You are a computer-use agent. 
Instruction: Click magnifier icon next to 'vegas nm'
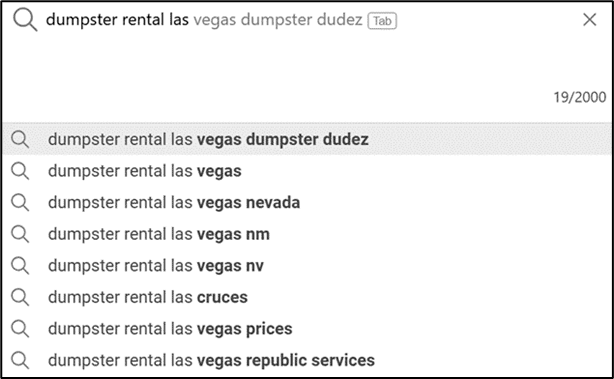(20, 234)
